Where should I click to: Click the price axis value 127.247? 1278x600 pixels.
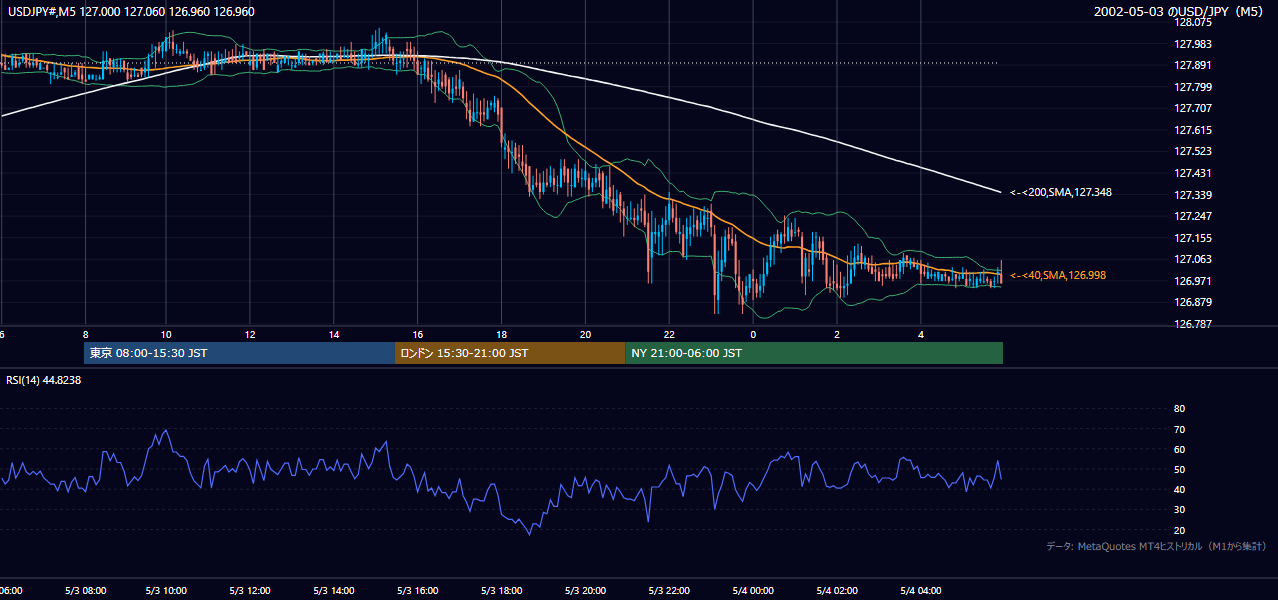tap(1193, 216)
